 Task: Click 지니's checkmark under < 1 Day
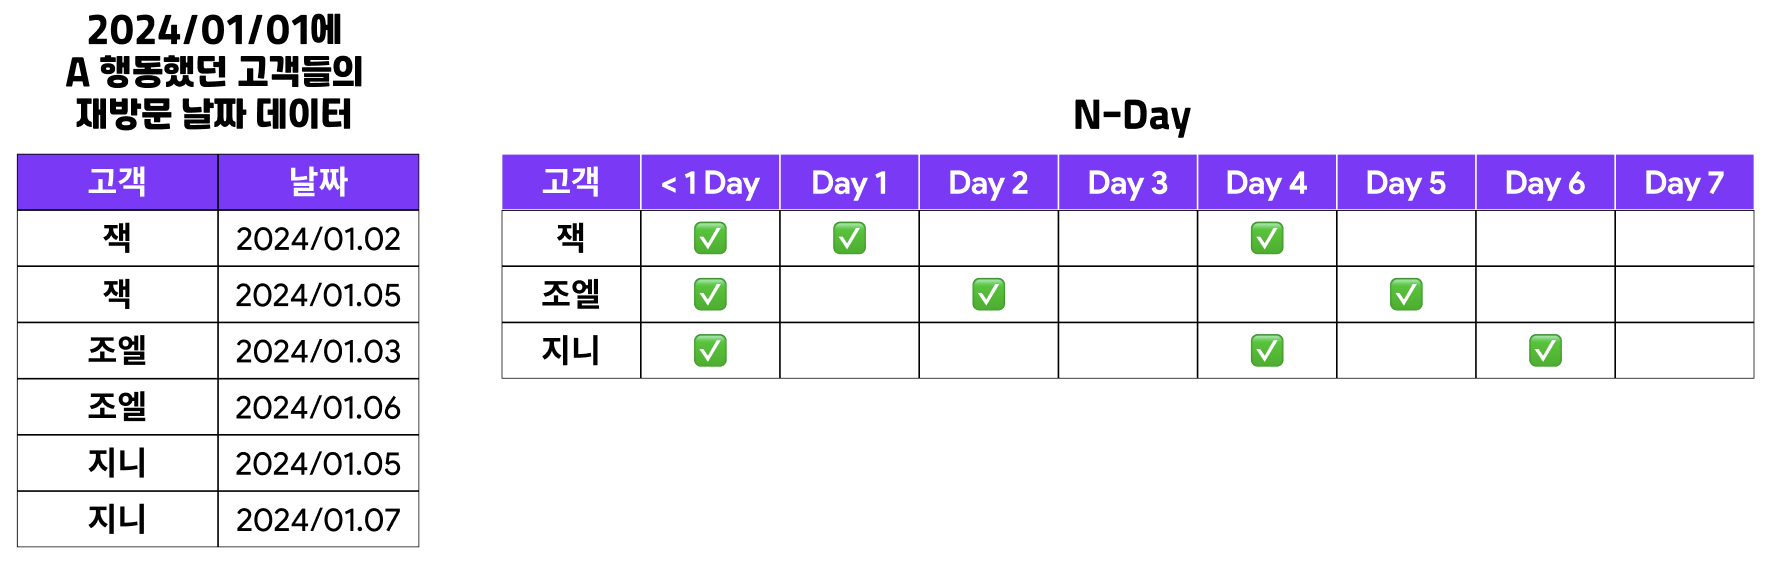click(x=710, y=350)
